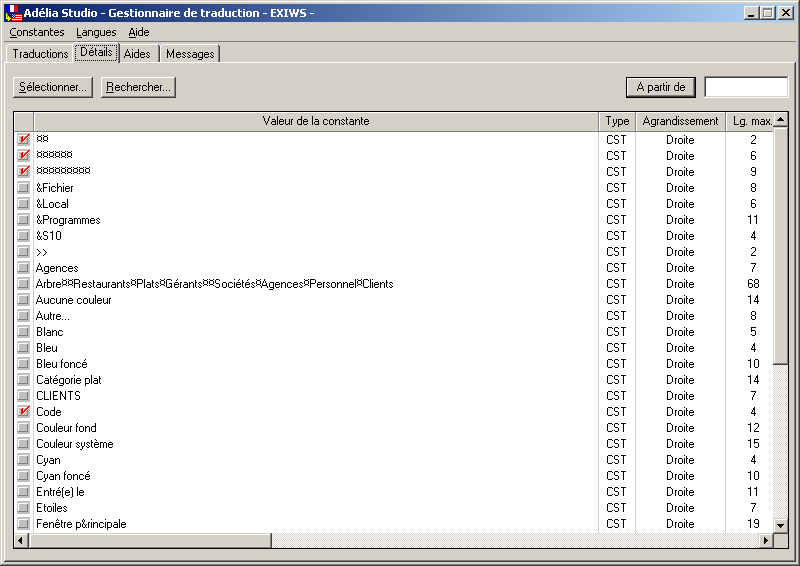Click the horizontal scrollbar right arrow
This screenshot has height=566, width=800.
pyautogui.click(x=766, y=540)
